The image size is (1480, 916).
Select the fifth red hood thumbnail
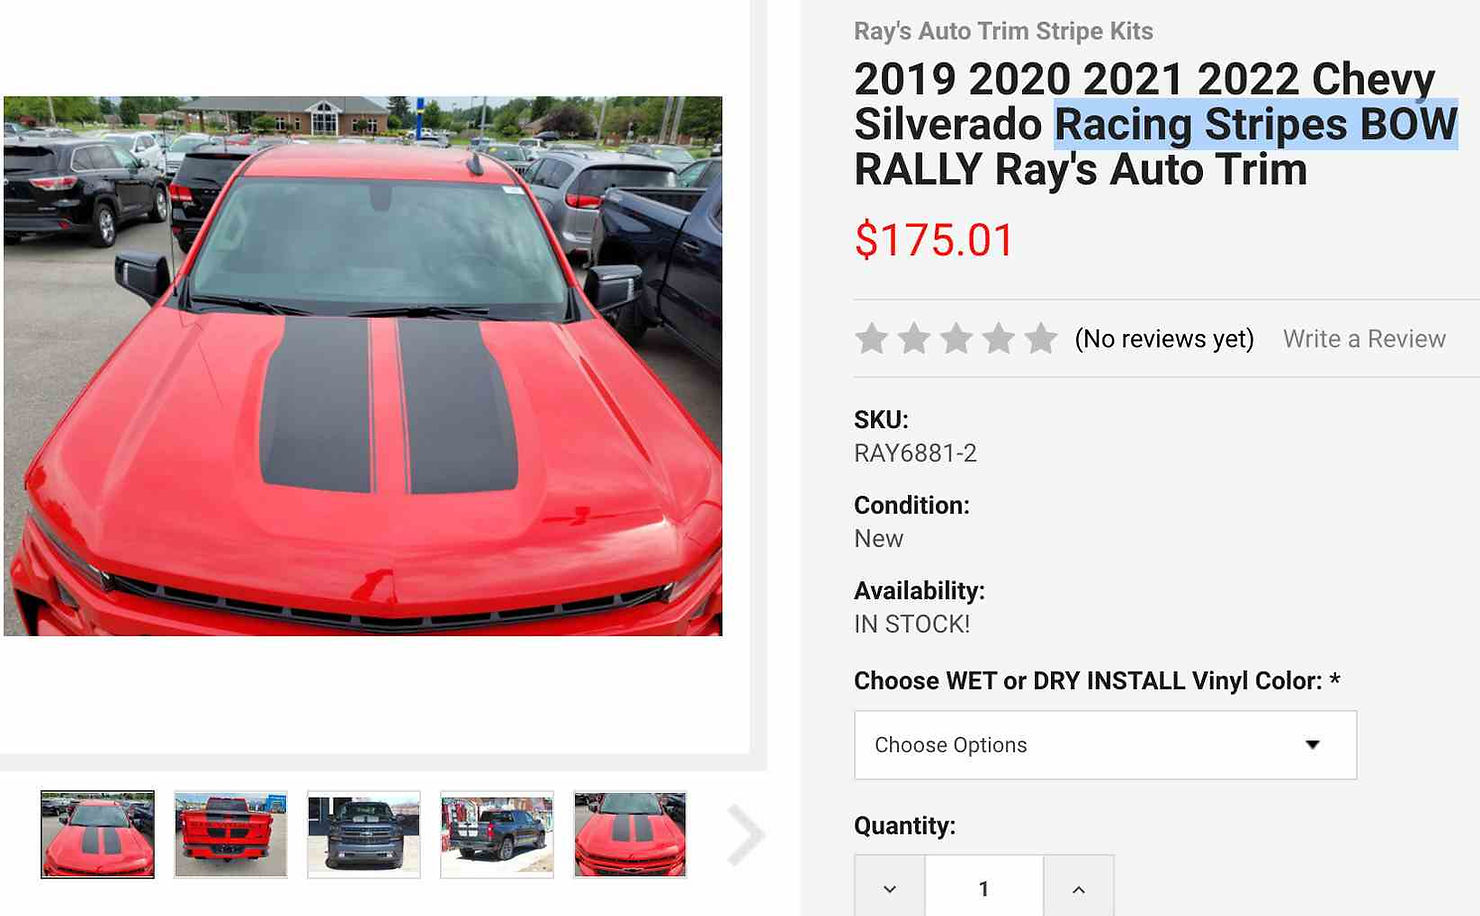point(630,835)
